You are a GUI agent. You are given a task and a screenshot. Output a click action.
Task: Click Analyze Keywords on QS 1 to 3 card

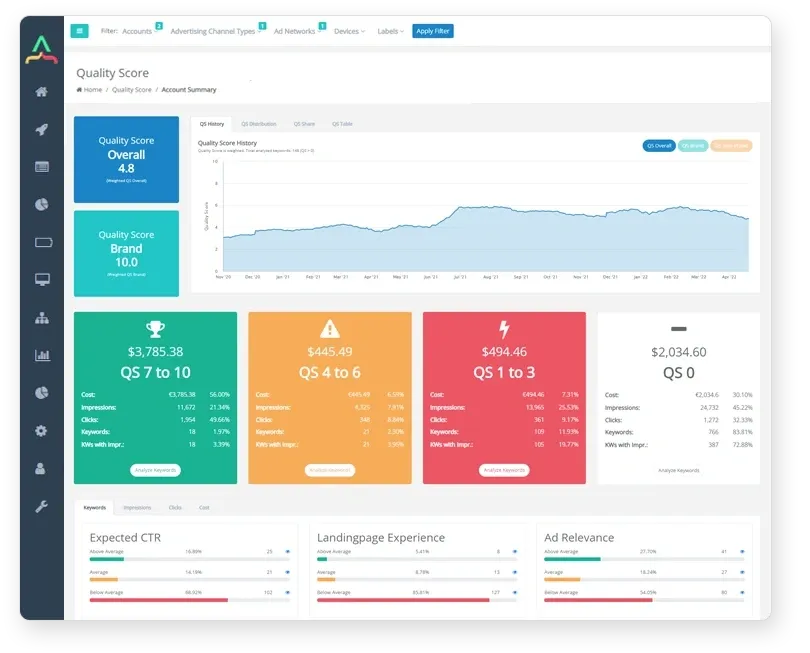tap(504, 470)
